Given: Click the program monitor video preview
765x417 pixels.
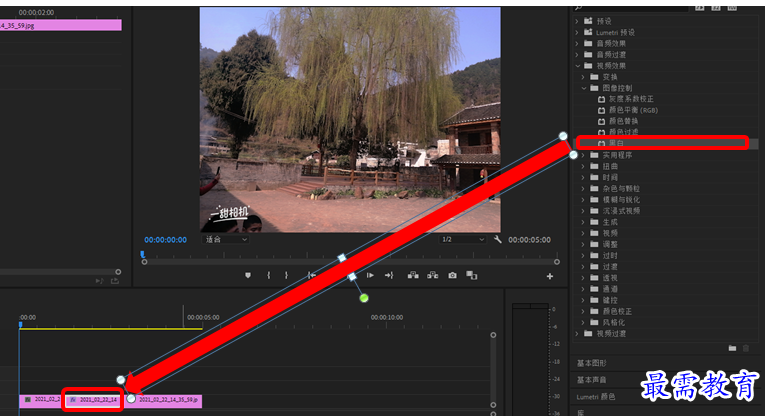Looking at the screenshot, I should [350, 119].
